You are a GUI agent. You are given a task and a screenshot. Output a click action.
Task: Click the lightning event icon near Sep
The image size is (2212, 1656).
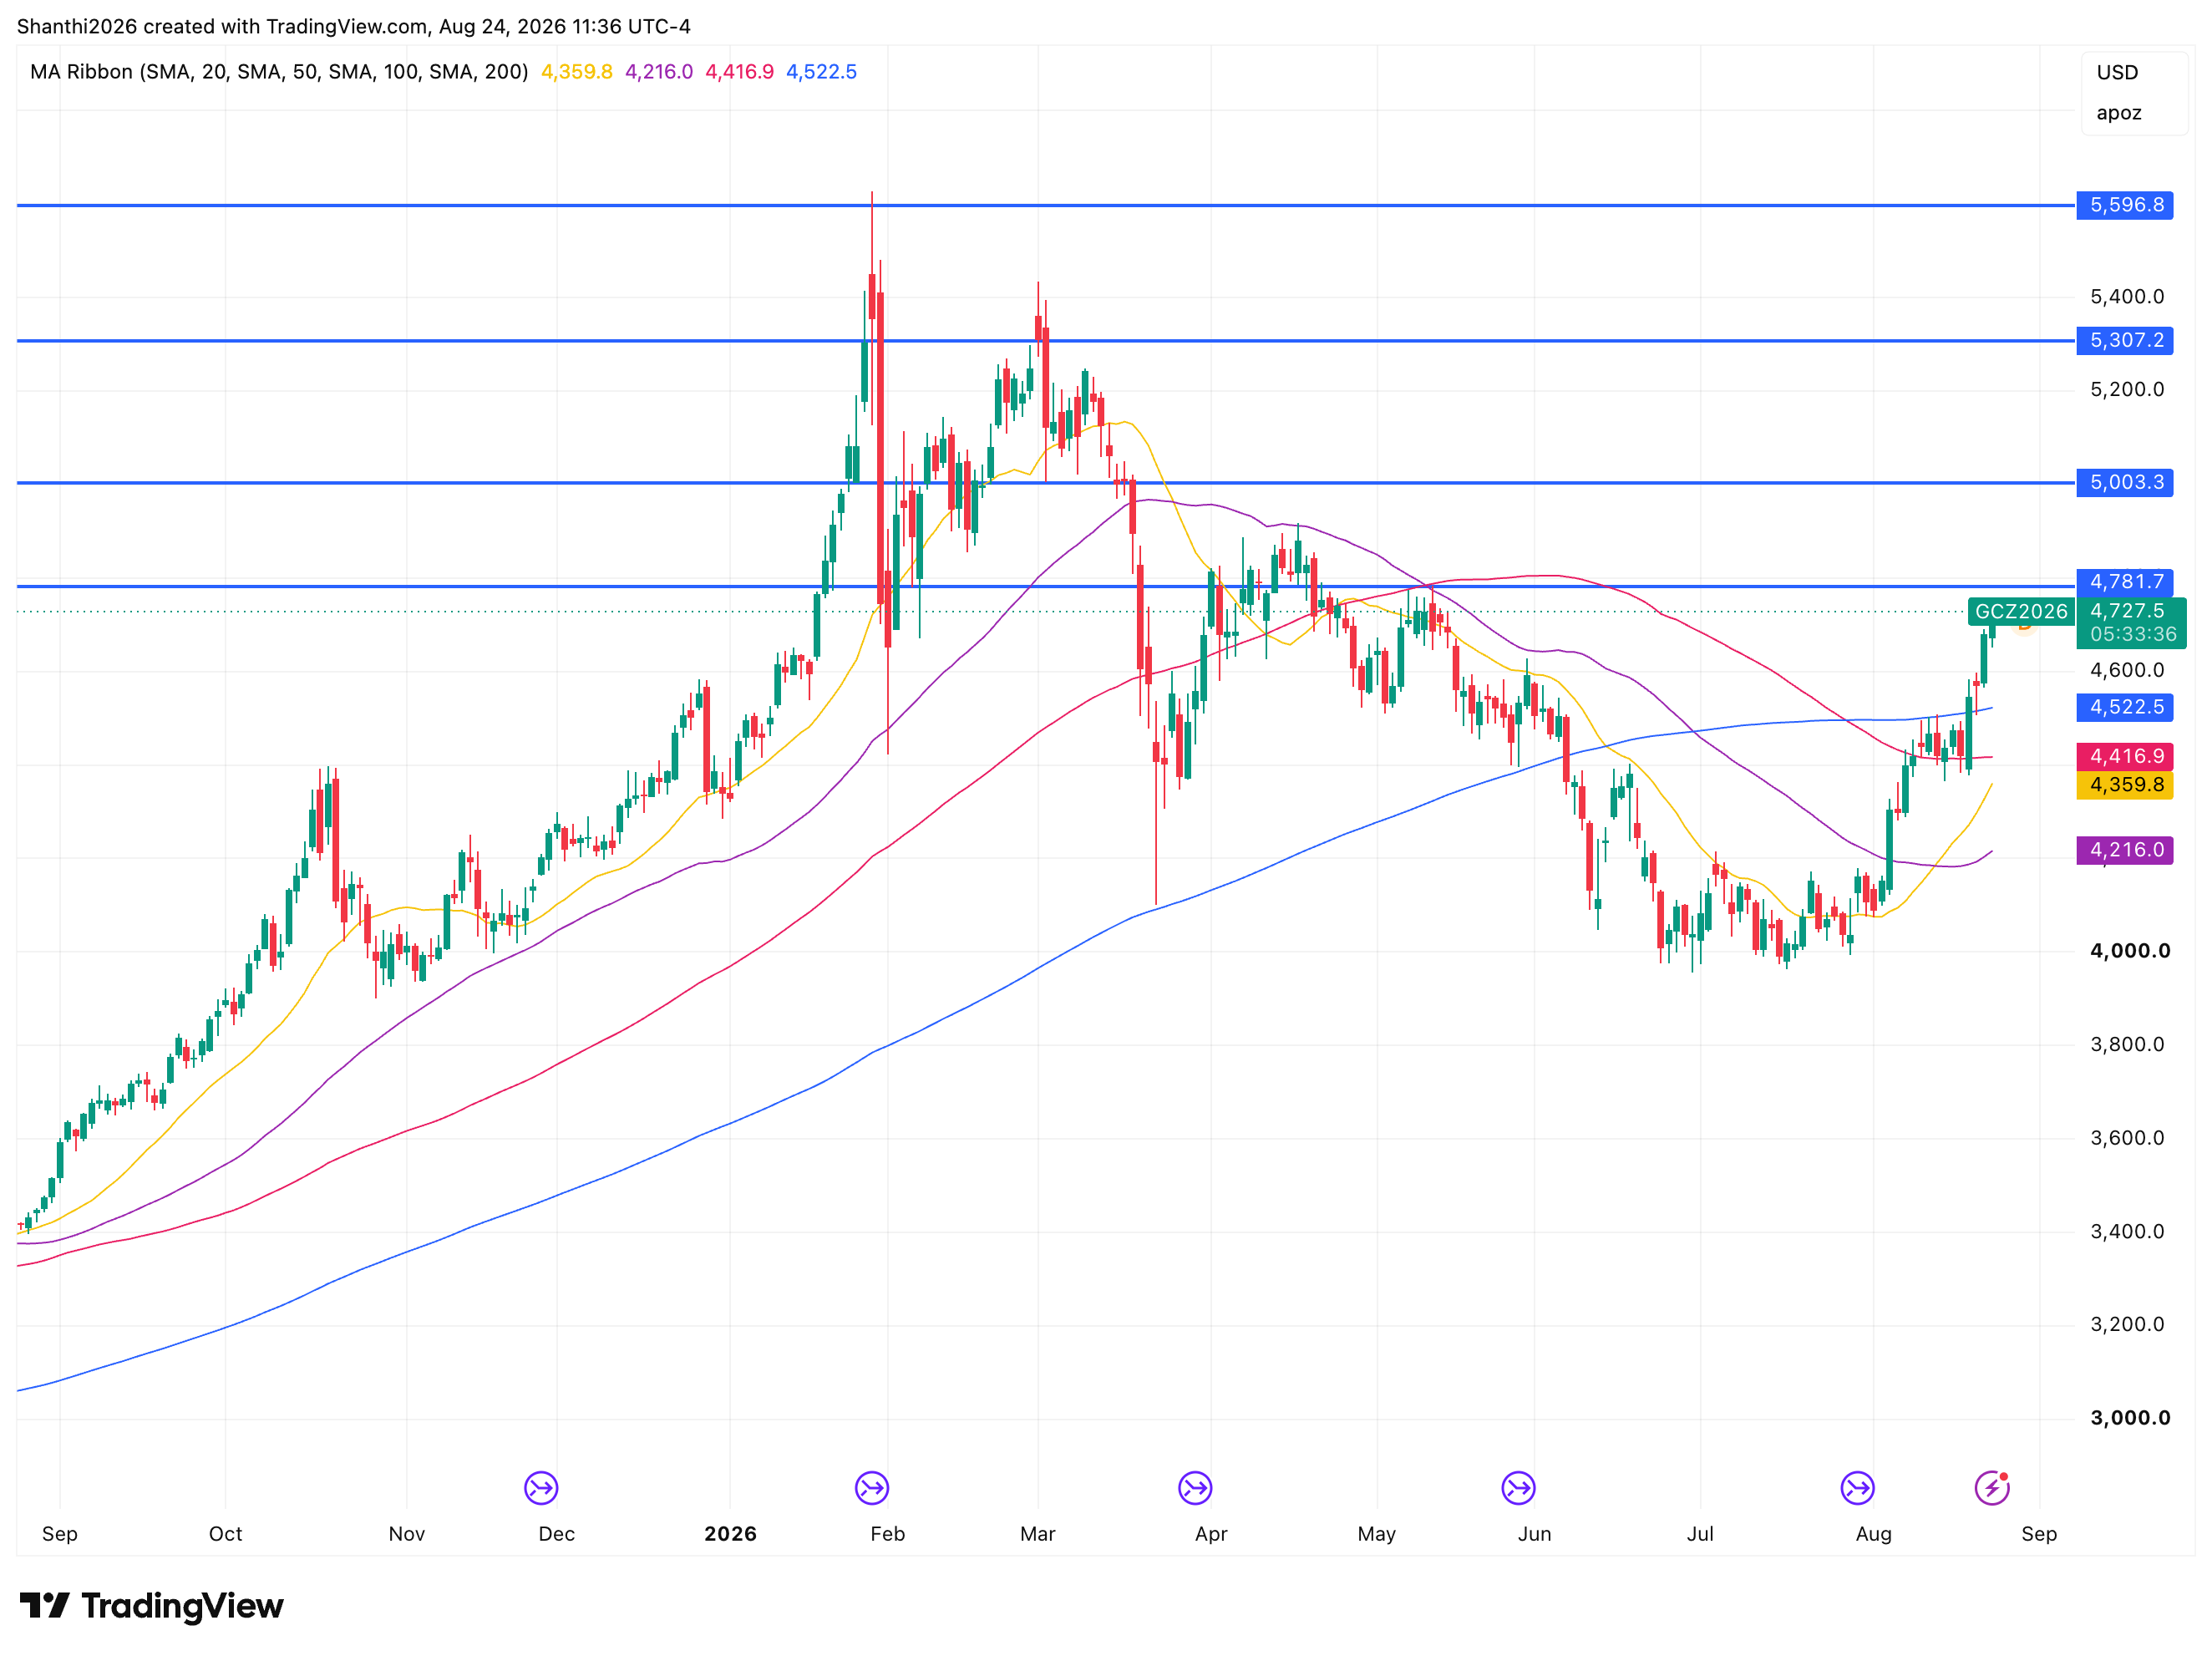tap(1992, 1488)
